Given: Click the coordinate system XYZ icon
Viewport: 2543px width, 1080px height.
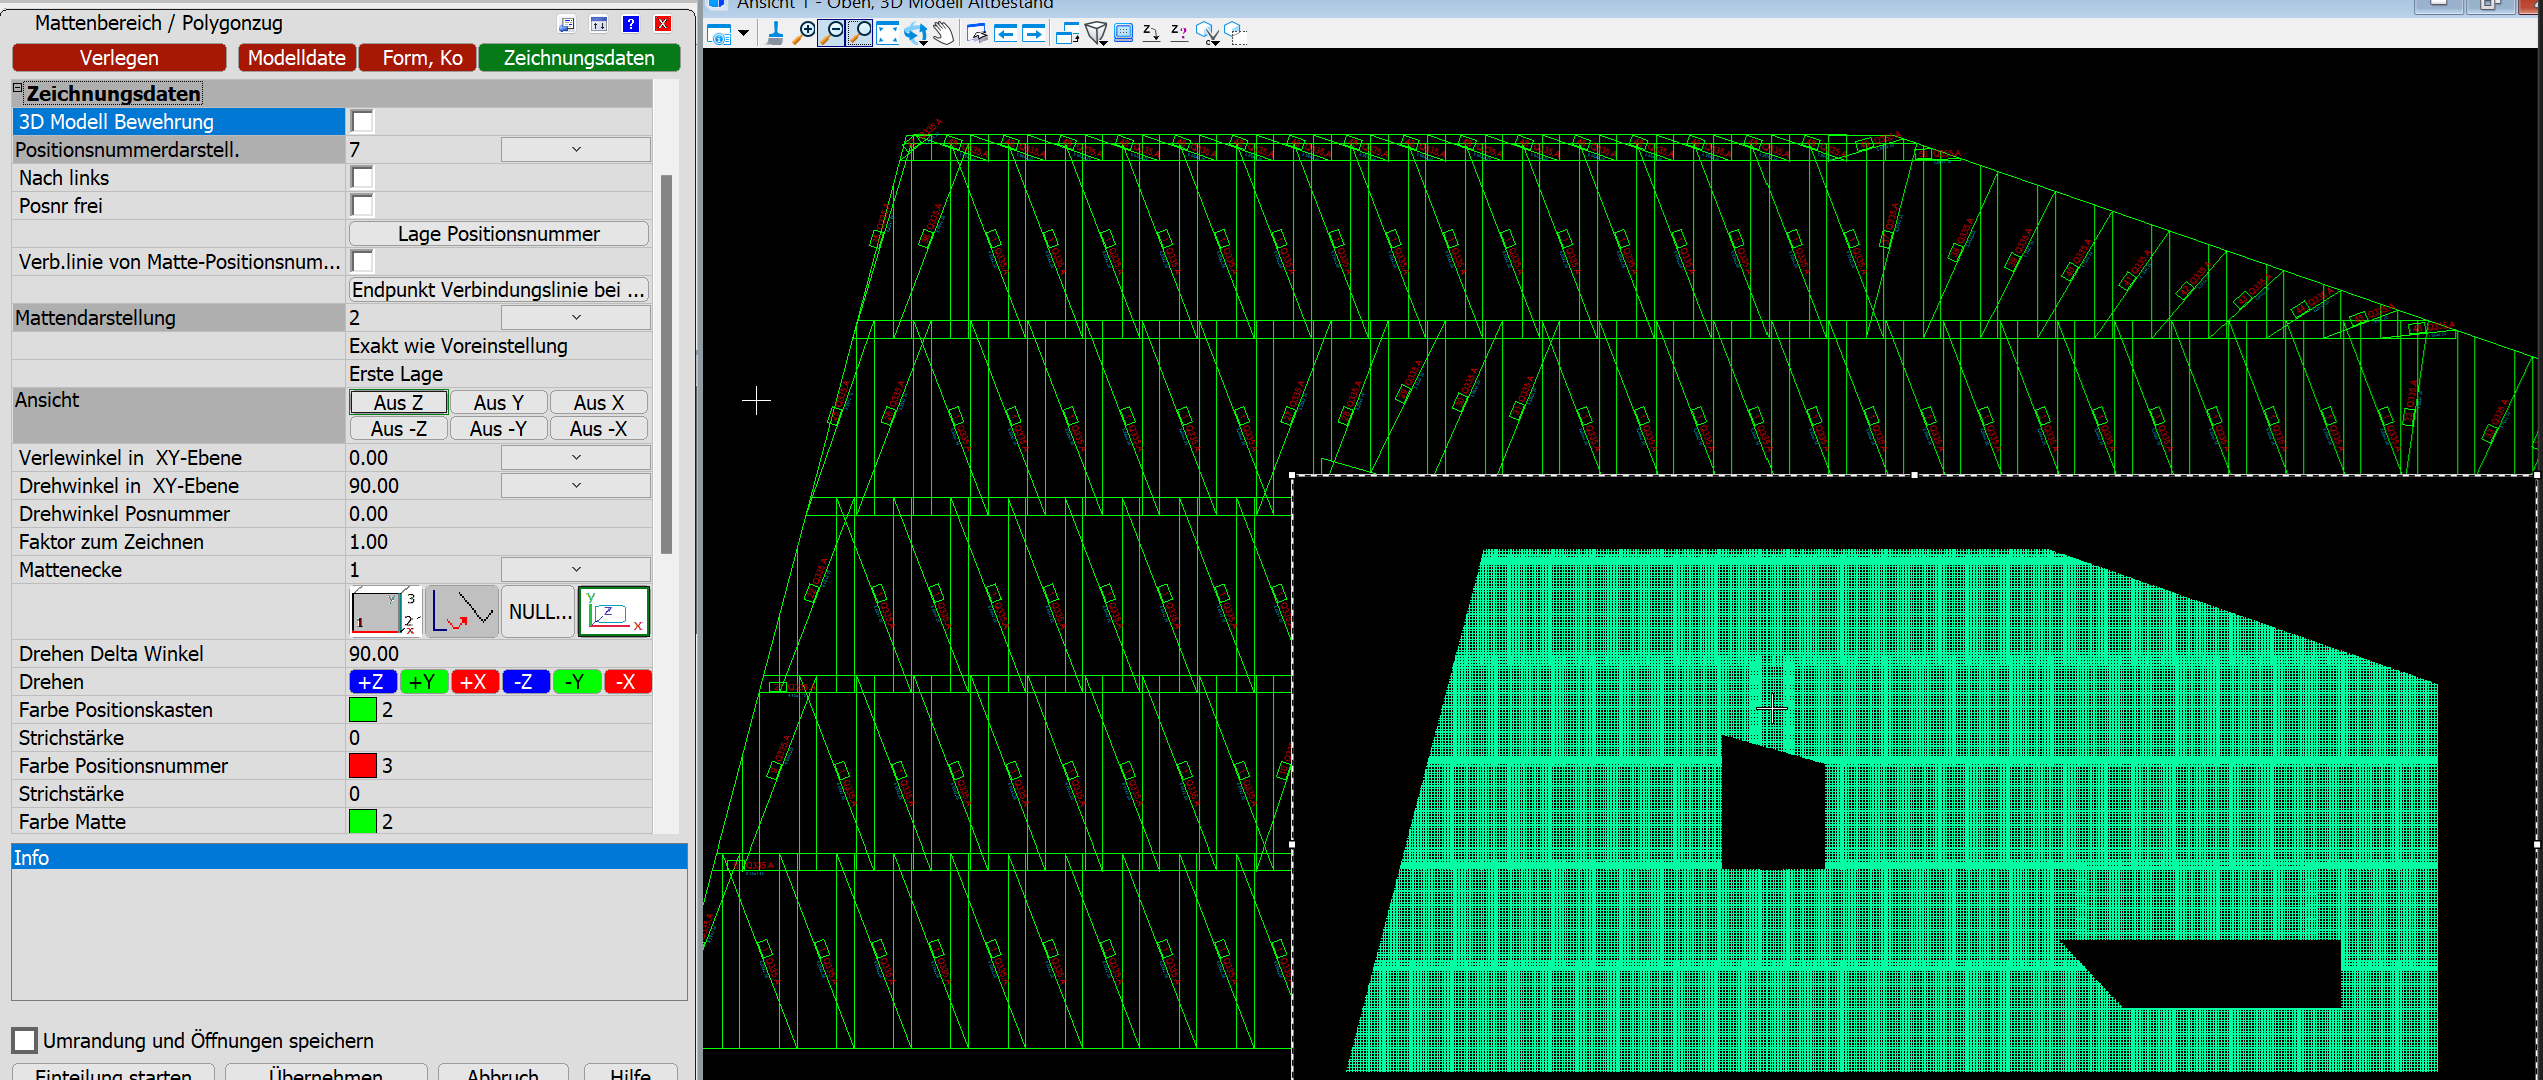Looking at the screenshot, I should click(x=614, y=611).
